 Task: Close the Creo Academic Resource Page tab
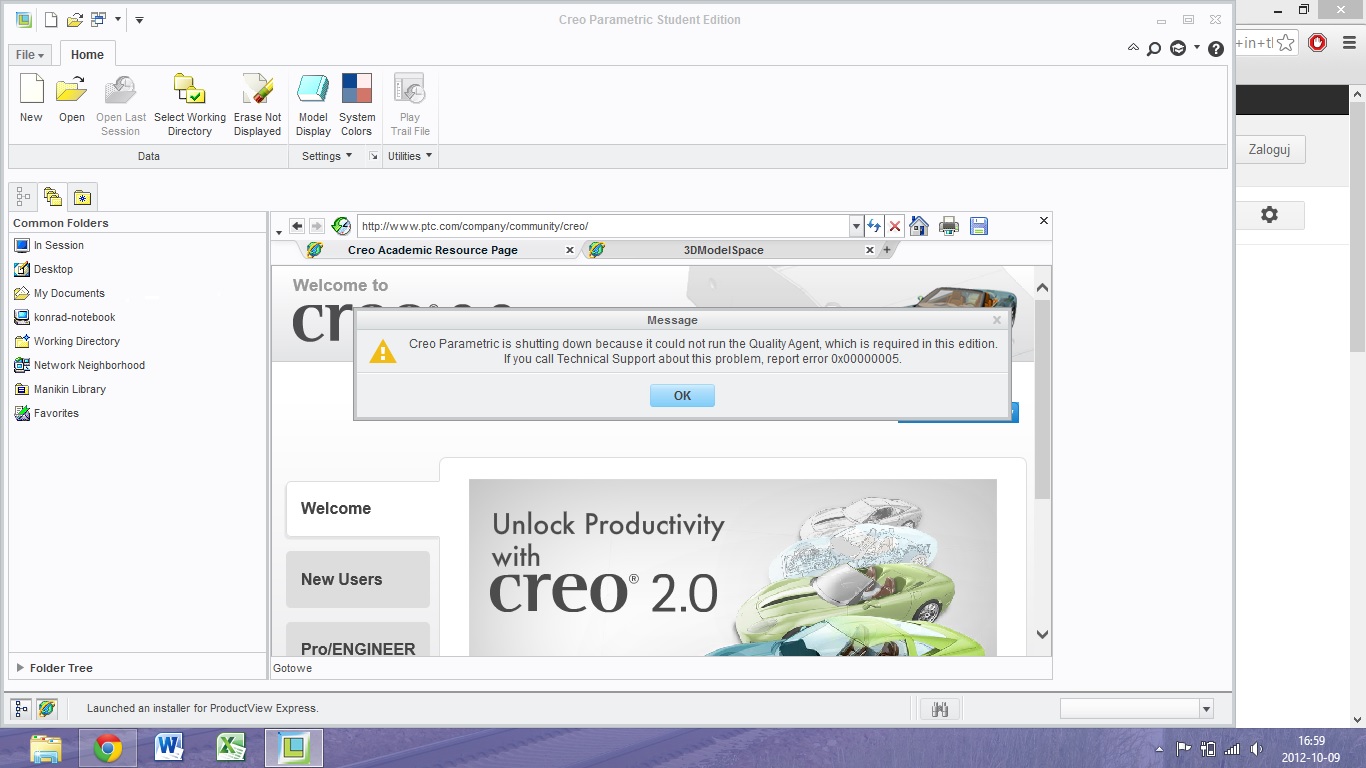[570, 250]
